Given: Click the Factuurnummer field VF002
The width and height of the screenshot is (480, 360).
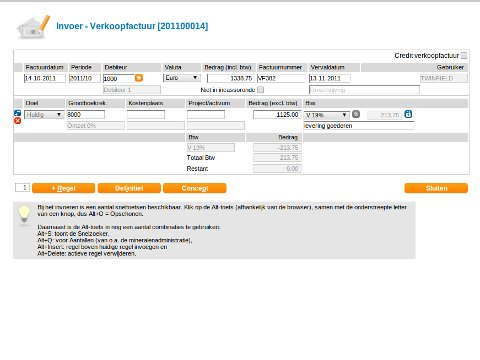Looking at the screenshot, I should (x=281, y=78).
